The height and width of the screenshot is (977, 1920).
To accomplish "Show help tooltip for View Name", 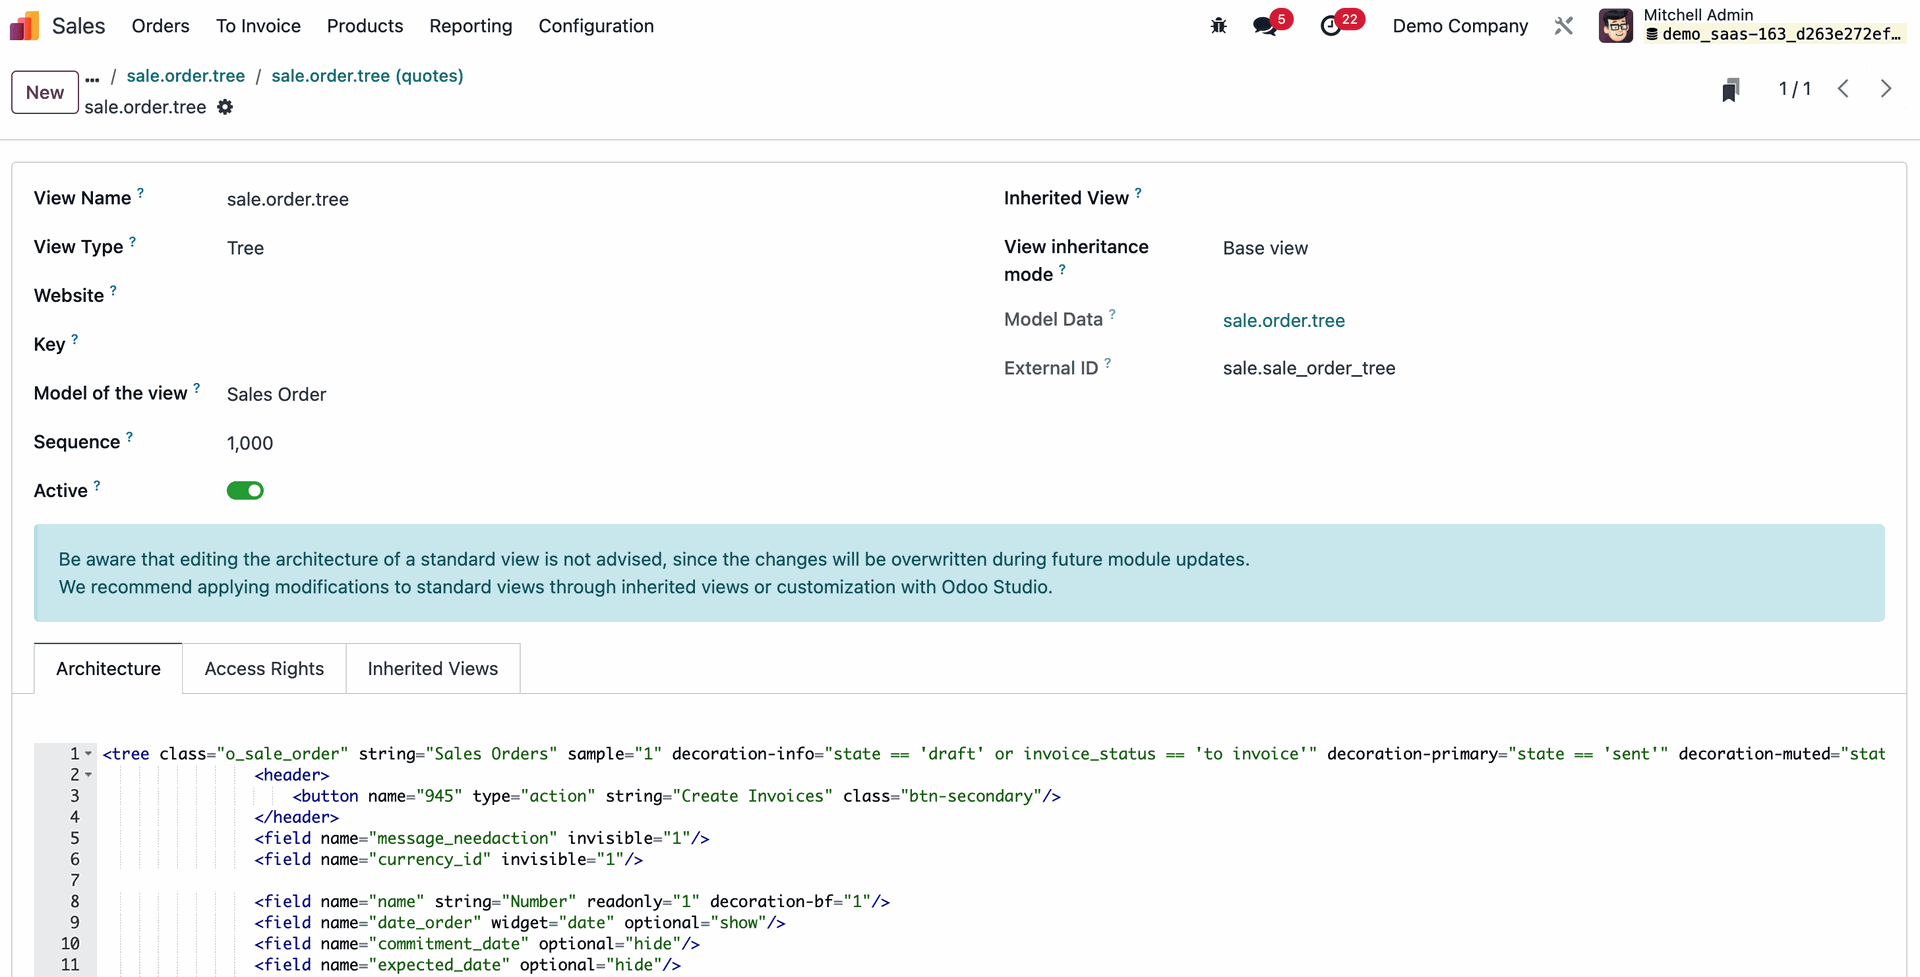I will (x=140, y=193).
